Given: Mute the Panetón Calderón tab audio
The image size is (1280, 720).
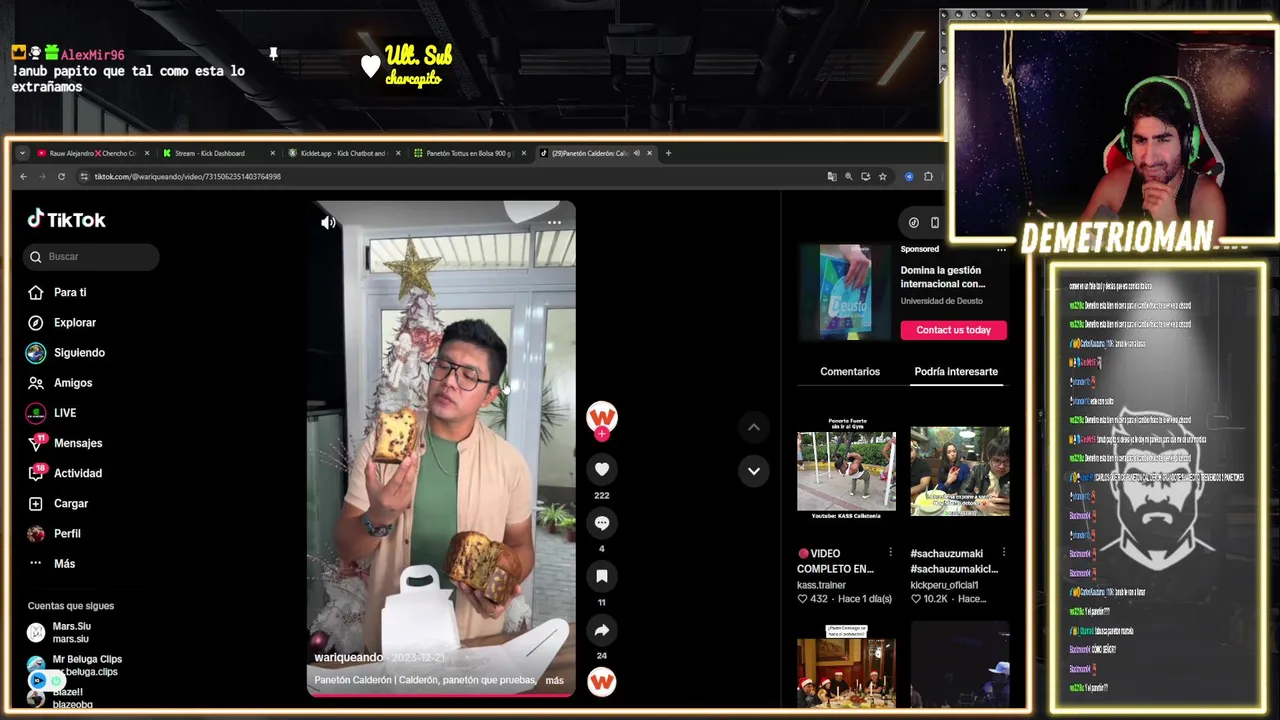Looking at the screenshot, I should click(x=637, y=153).
